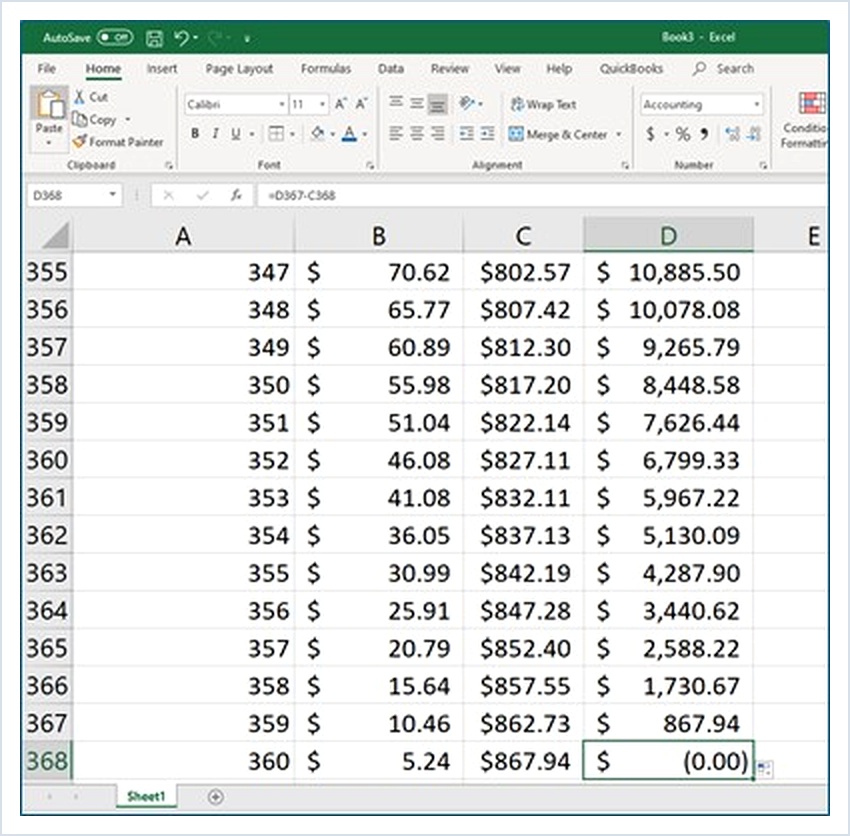This screenshot has height=836, width=850.
Task: Click the Fill Color paint bucket
Action: [x=318, y=133]
